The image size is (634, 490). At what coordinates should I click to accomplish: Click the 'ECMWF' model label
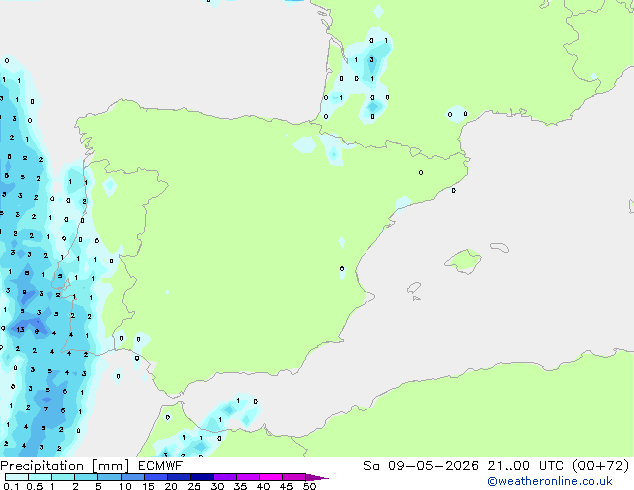(x=160, y=466)
